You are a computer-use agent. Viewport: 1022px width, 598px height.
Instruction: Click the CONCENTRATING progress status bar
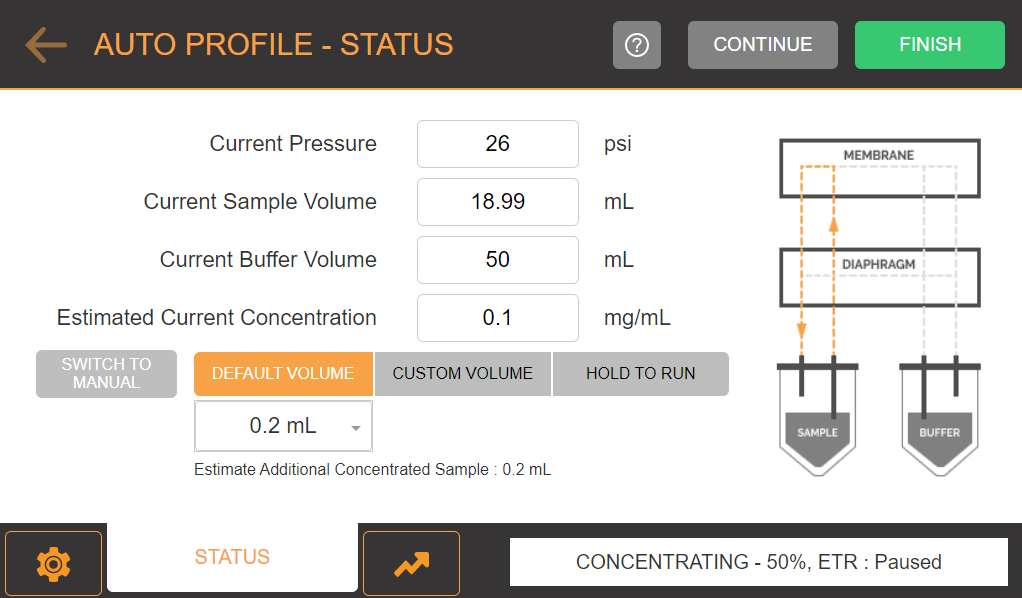759,562
